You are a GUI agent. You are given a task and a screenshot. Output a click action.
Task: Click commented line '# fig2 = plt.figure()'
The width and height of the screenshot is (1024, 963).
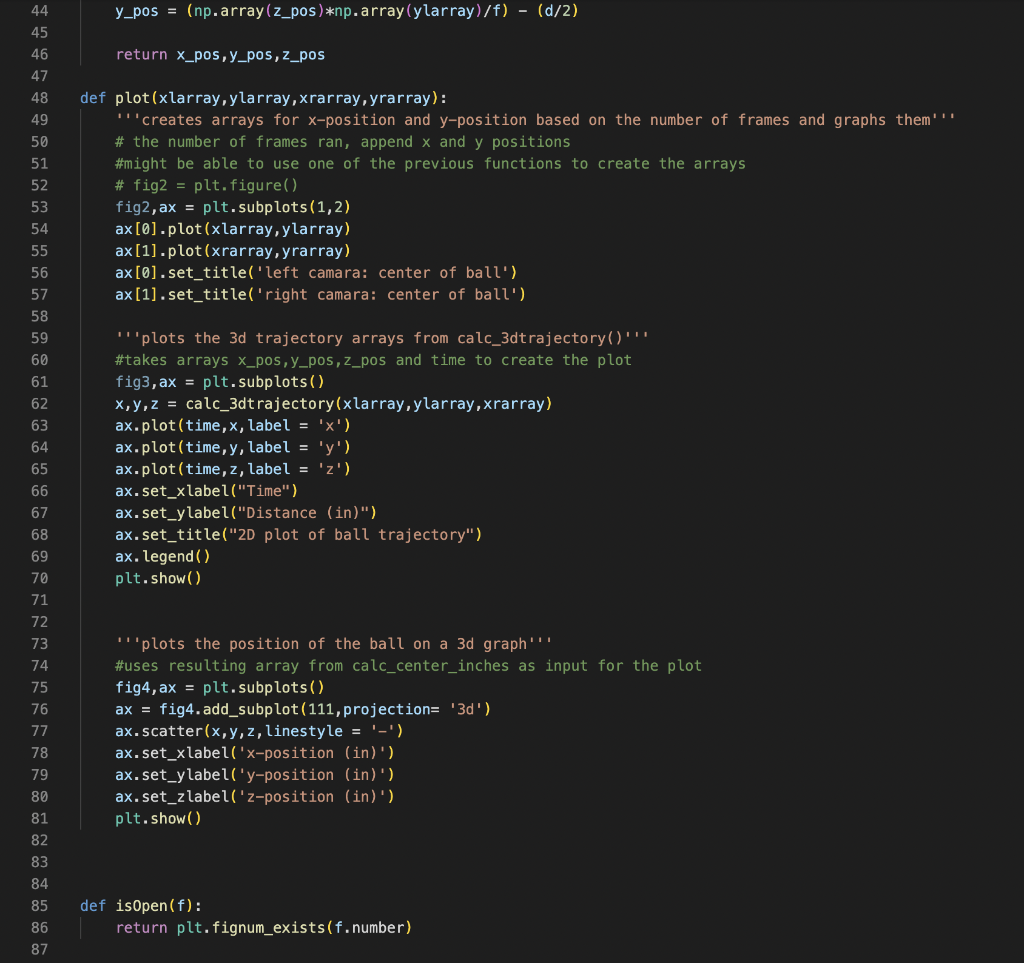point(206,185)
